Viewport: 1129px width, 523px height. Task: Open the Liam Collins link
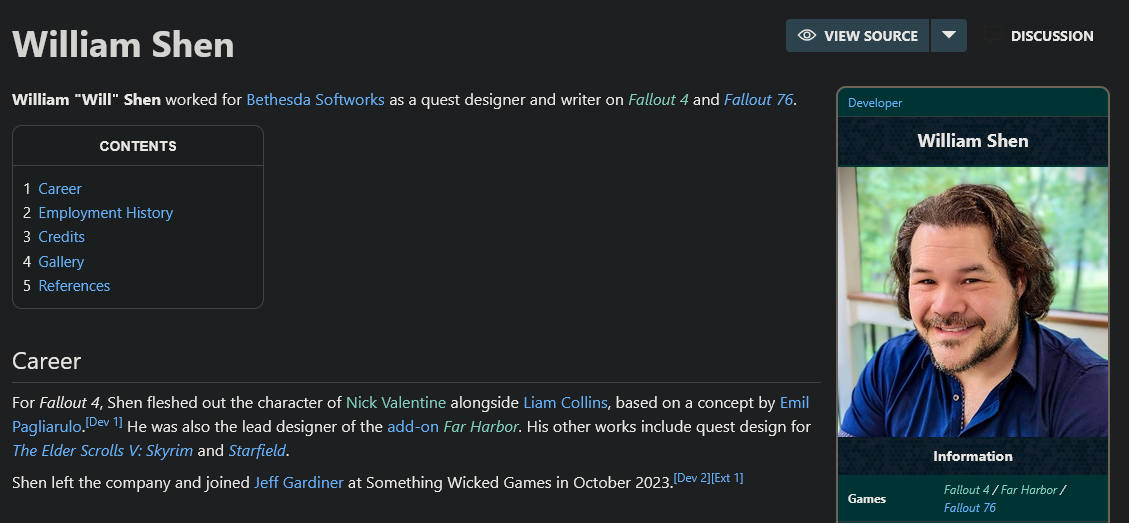(x=565, y=403)
